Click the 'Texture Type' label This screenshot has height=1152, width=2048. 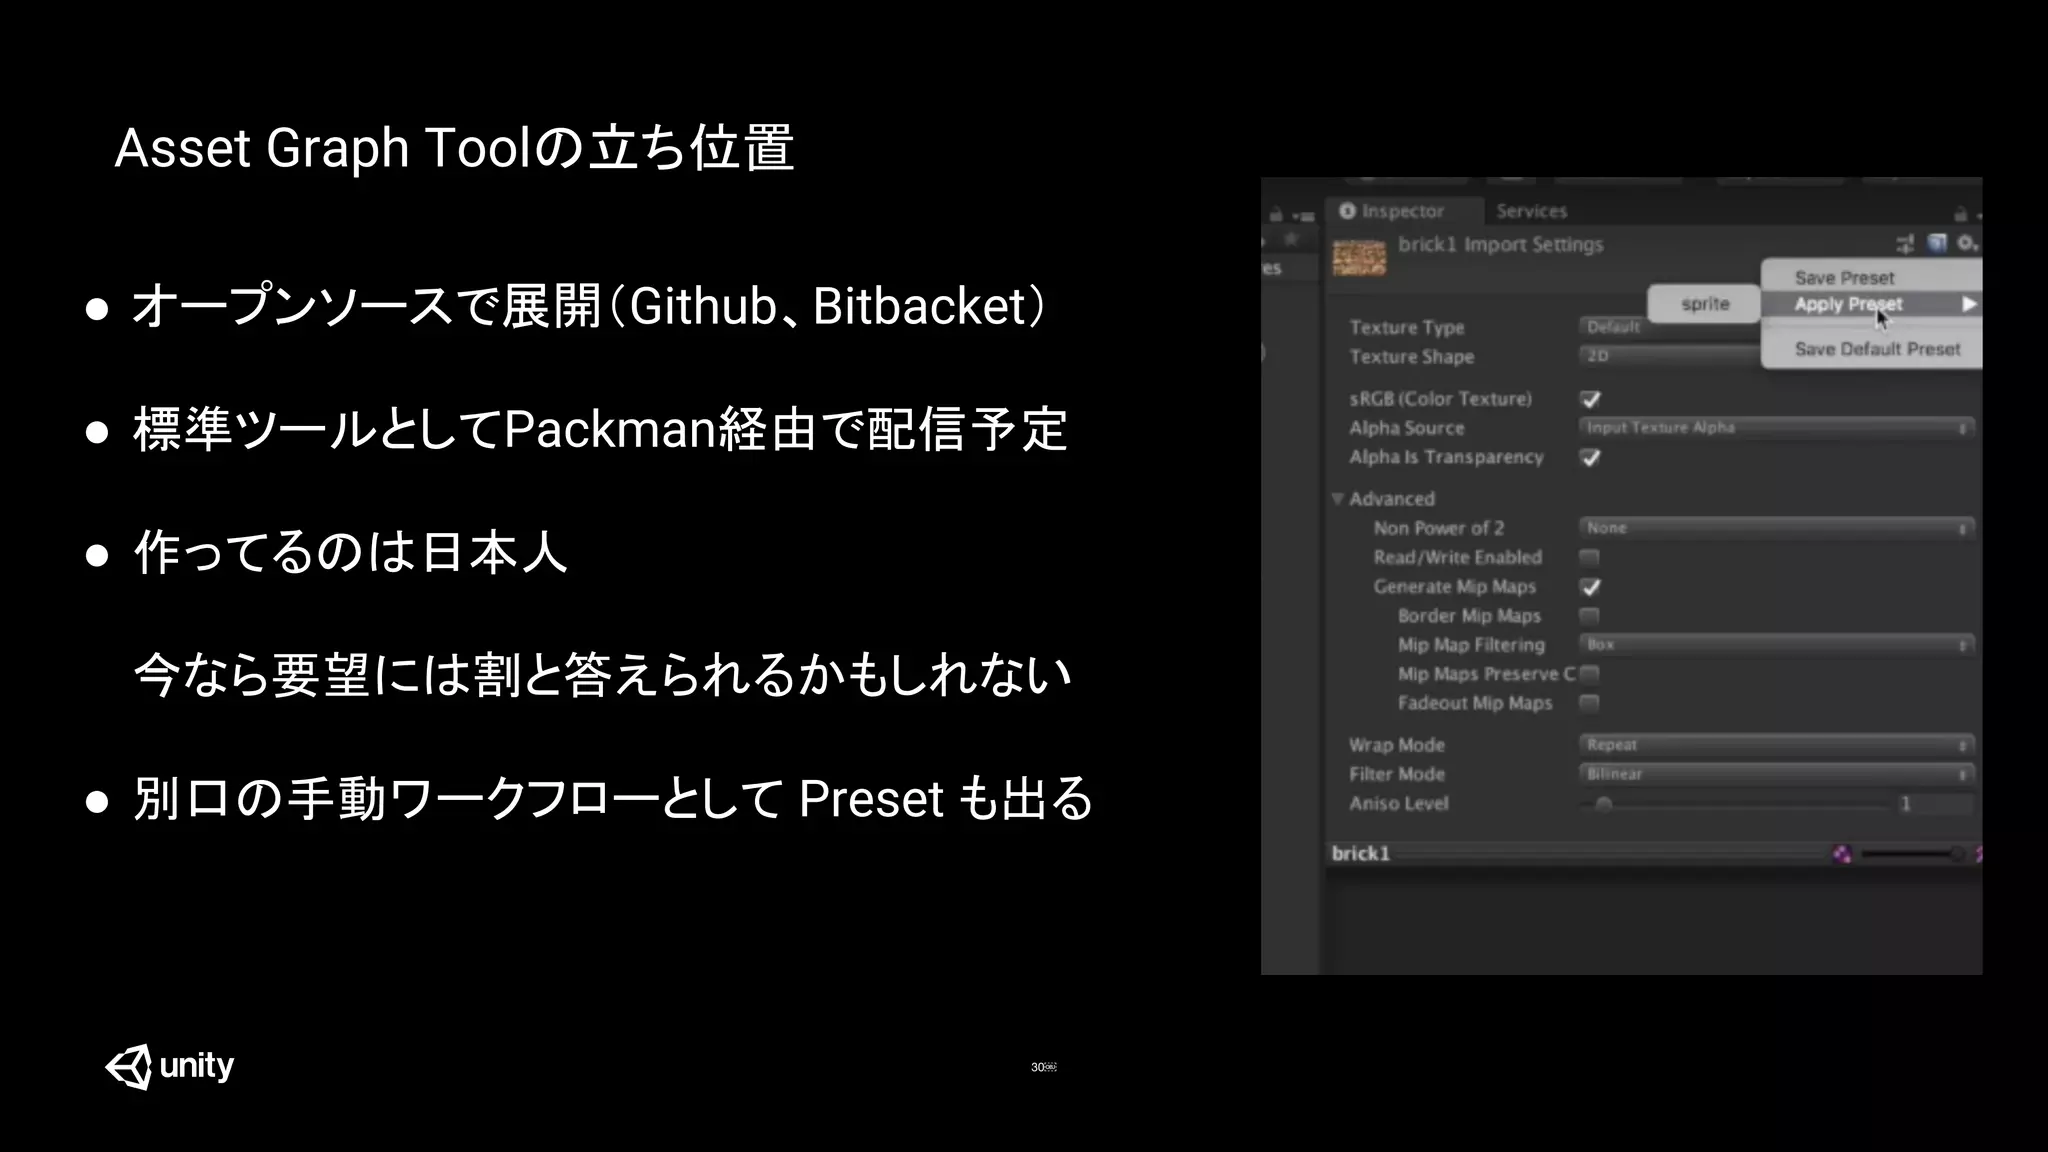coord(1406,327)
